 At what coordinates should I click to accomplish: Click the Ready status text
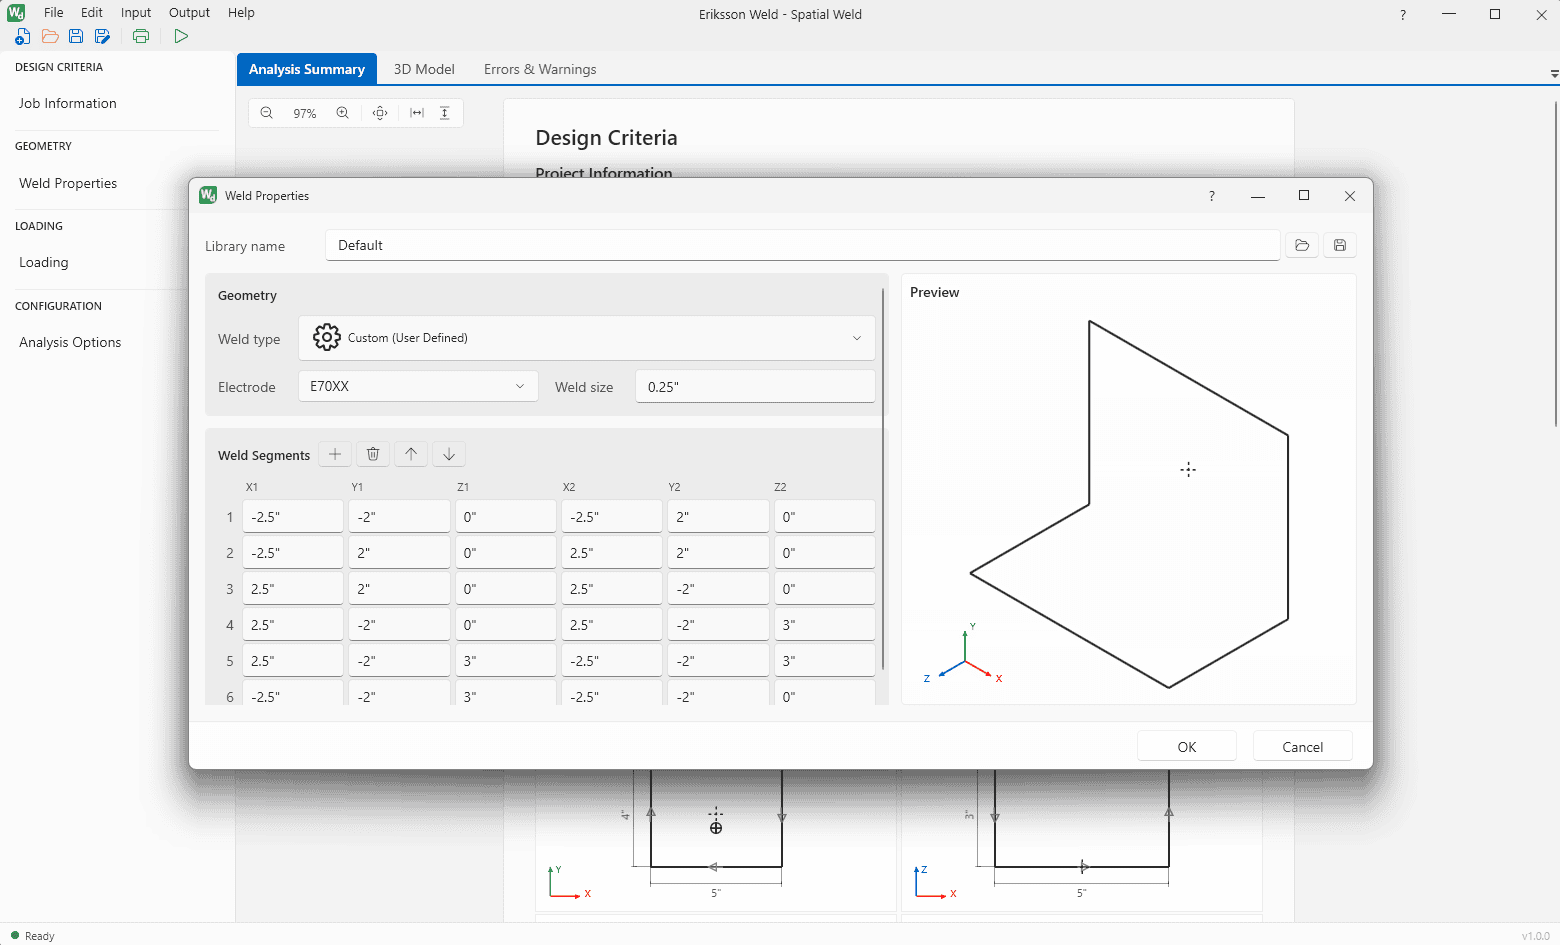click(x=40, y=936)
